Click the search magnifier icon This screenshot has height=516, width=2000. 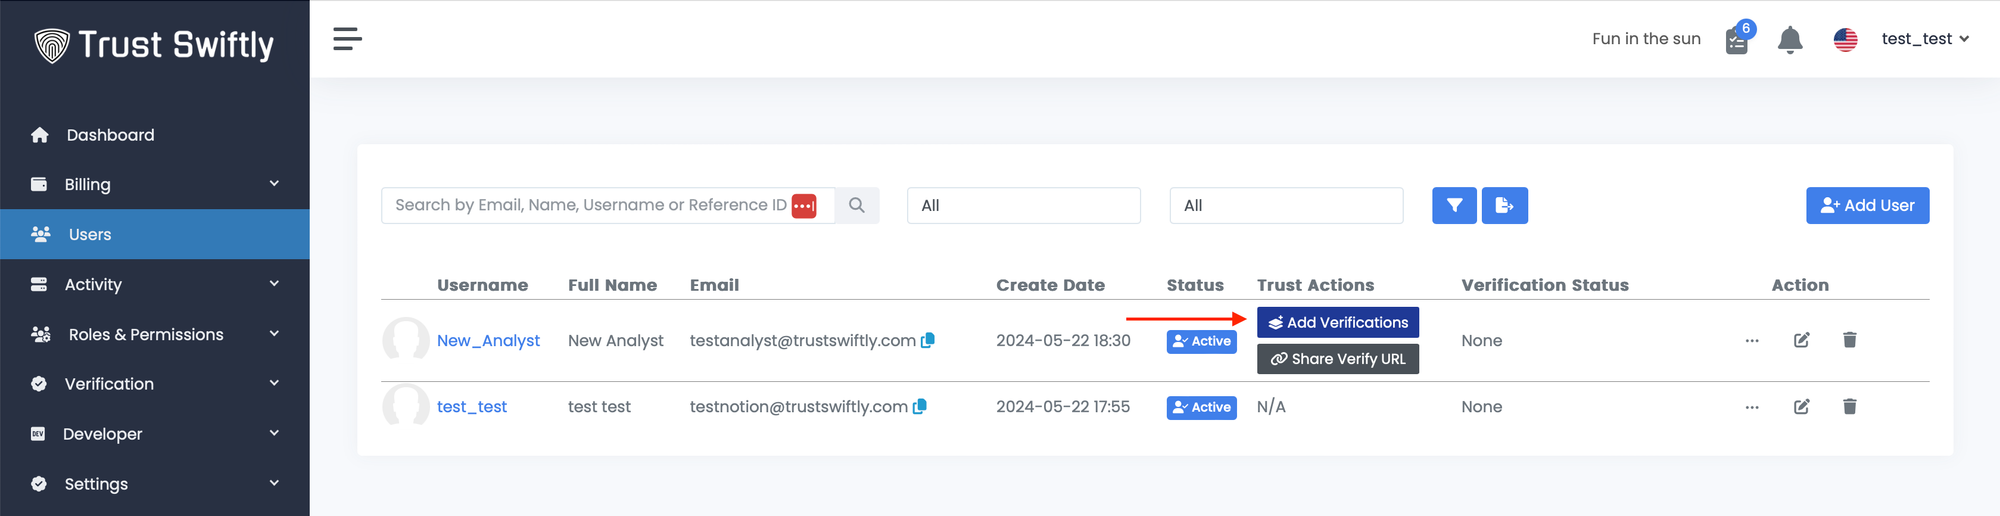(857, 205)
